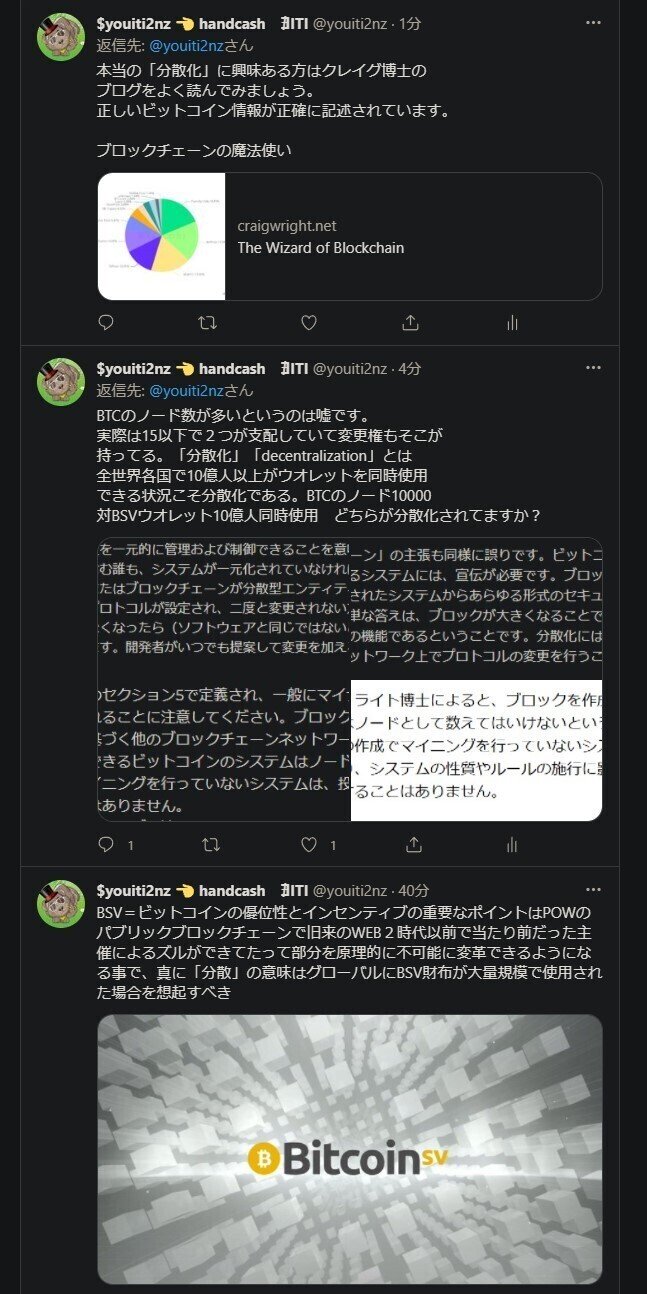Toggle retweet on the first tweet
Screen dimensions: 647x1294
click(209, 322)
